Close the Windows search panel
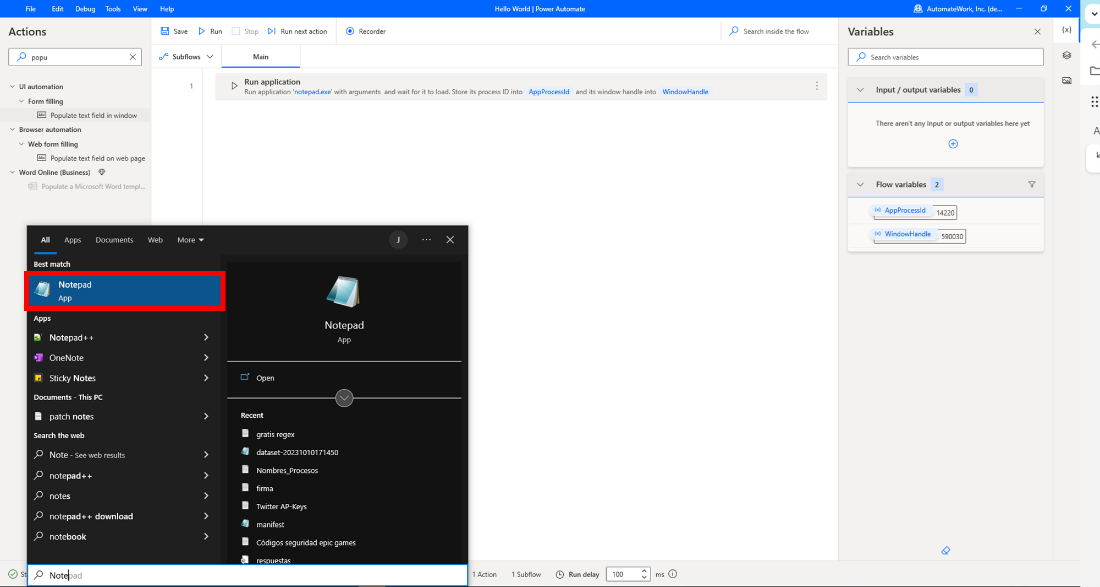The height and width of the screenshot is (587, 1100). (x=450, y=240)
